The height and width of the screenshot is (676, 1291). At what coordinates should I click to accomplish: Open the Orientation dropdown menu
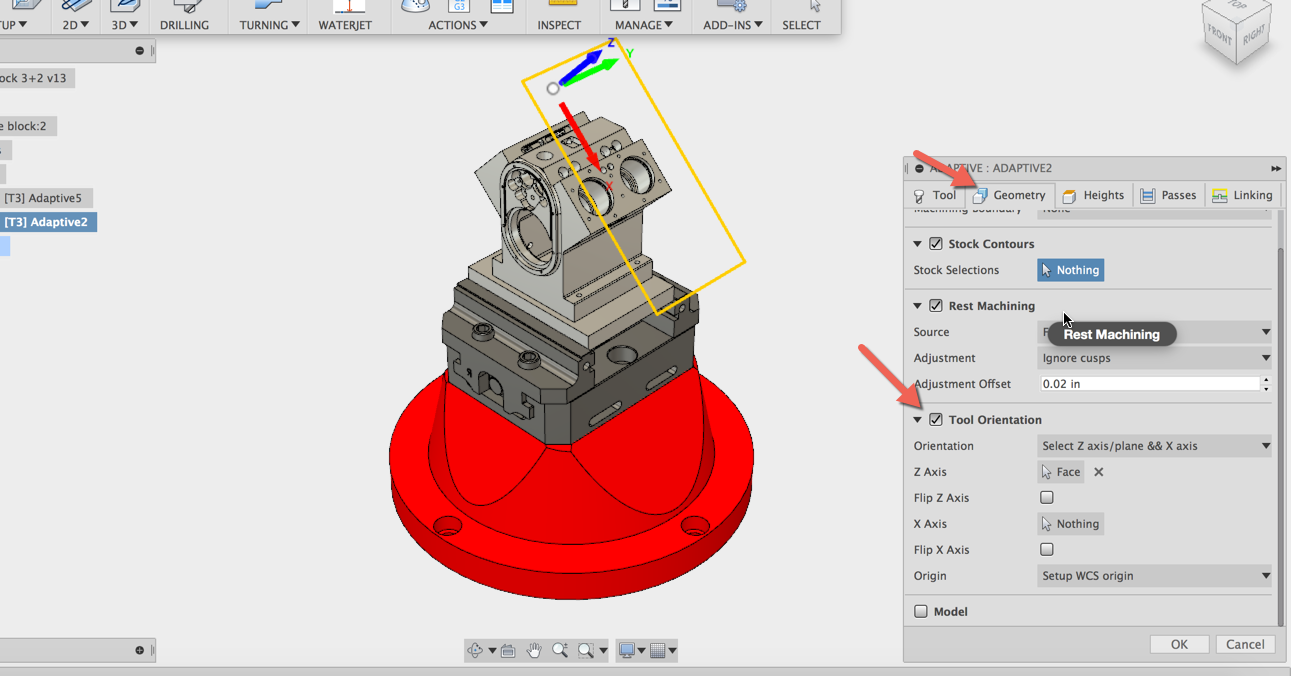tap(1154, 445)
